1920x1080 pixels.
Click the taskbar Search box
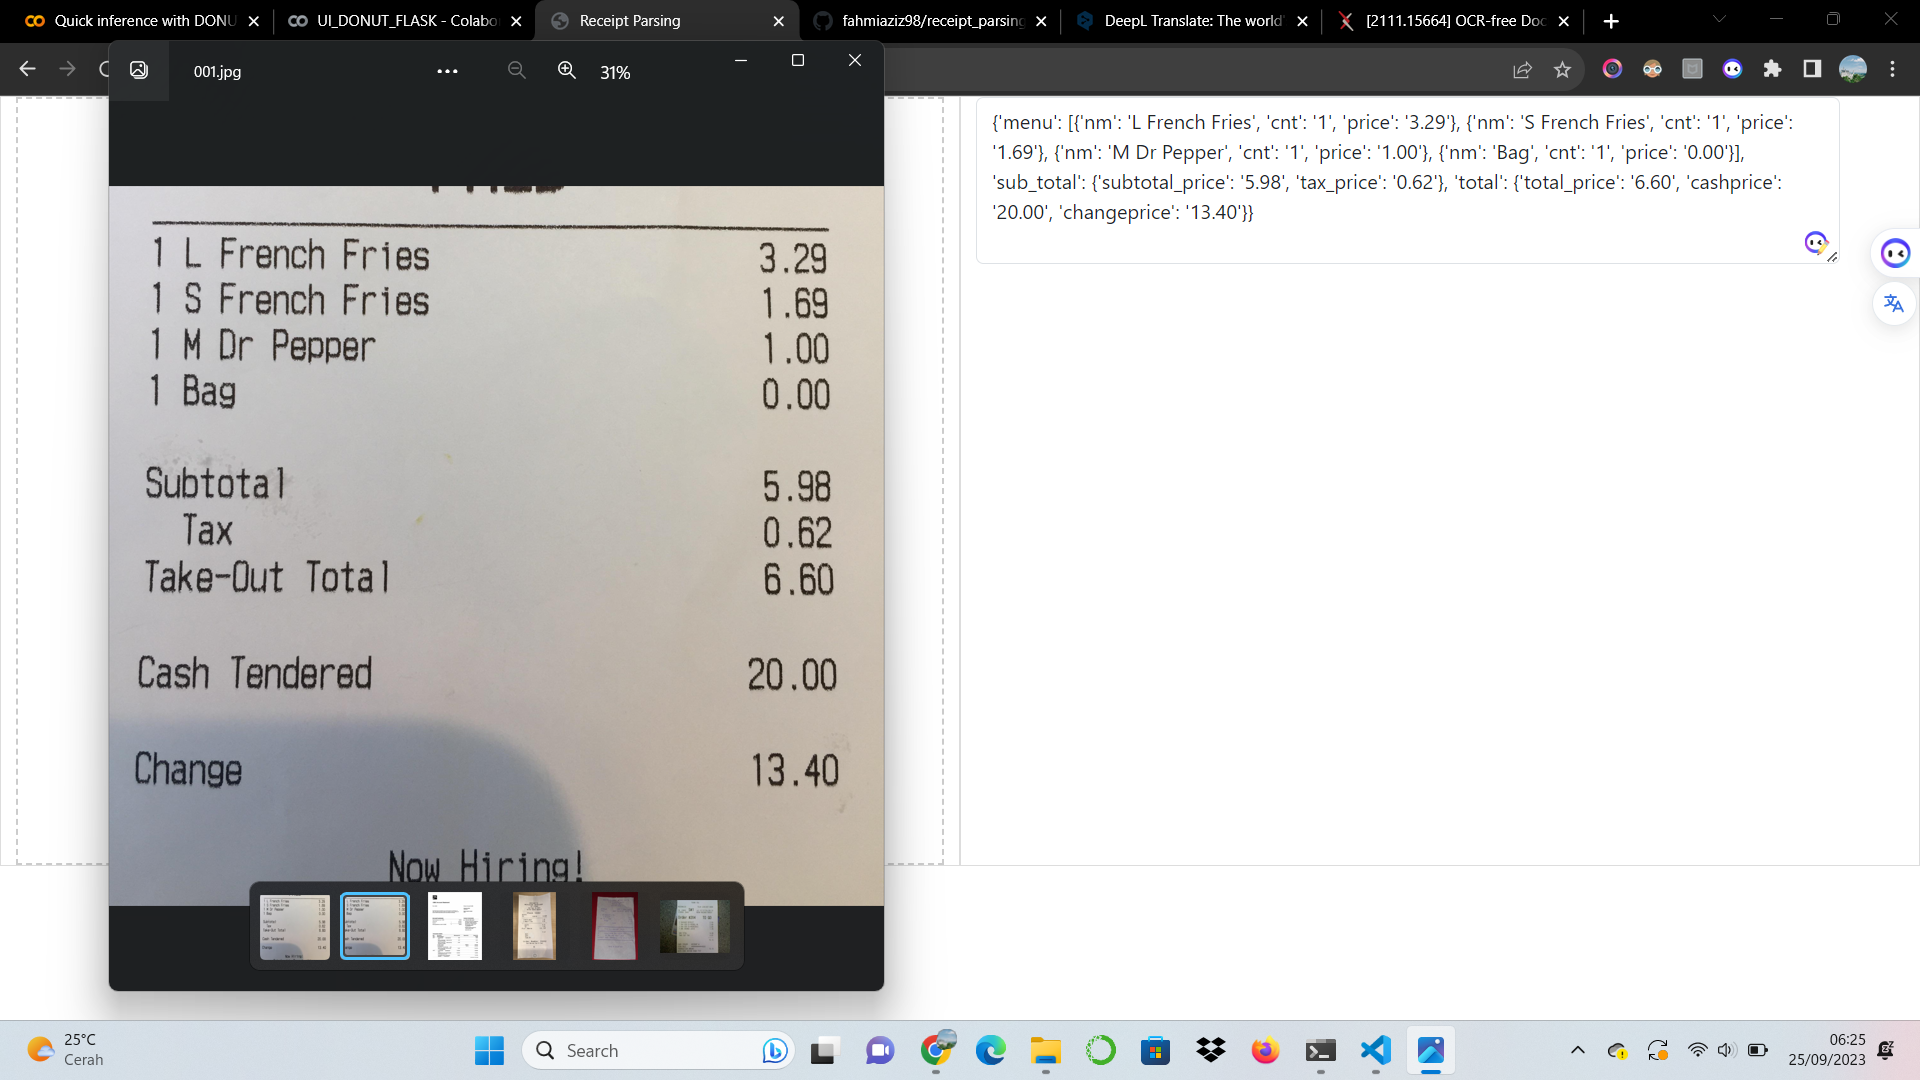click(x=658, y=1050)
